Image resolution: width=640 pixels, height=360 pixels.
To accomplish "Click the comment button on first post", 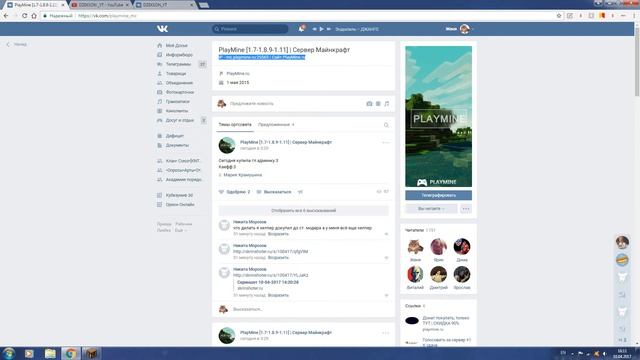I will point(274,192).
